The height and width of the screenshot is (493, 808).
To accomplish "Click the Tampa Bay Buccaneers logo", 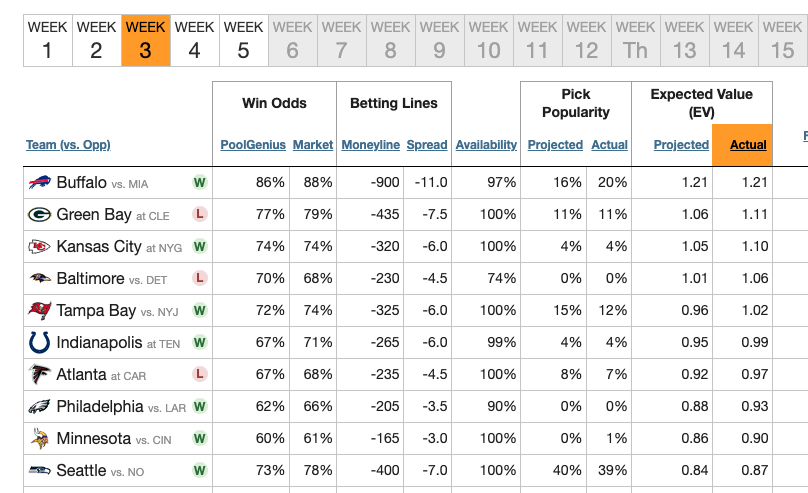I will pyautogui.click(x=40, y=311).
